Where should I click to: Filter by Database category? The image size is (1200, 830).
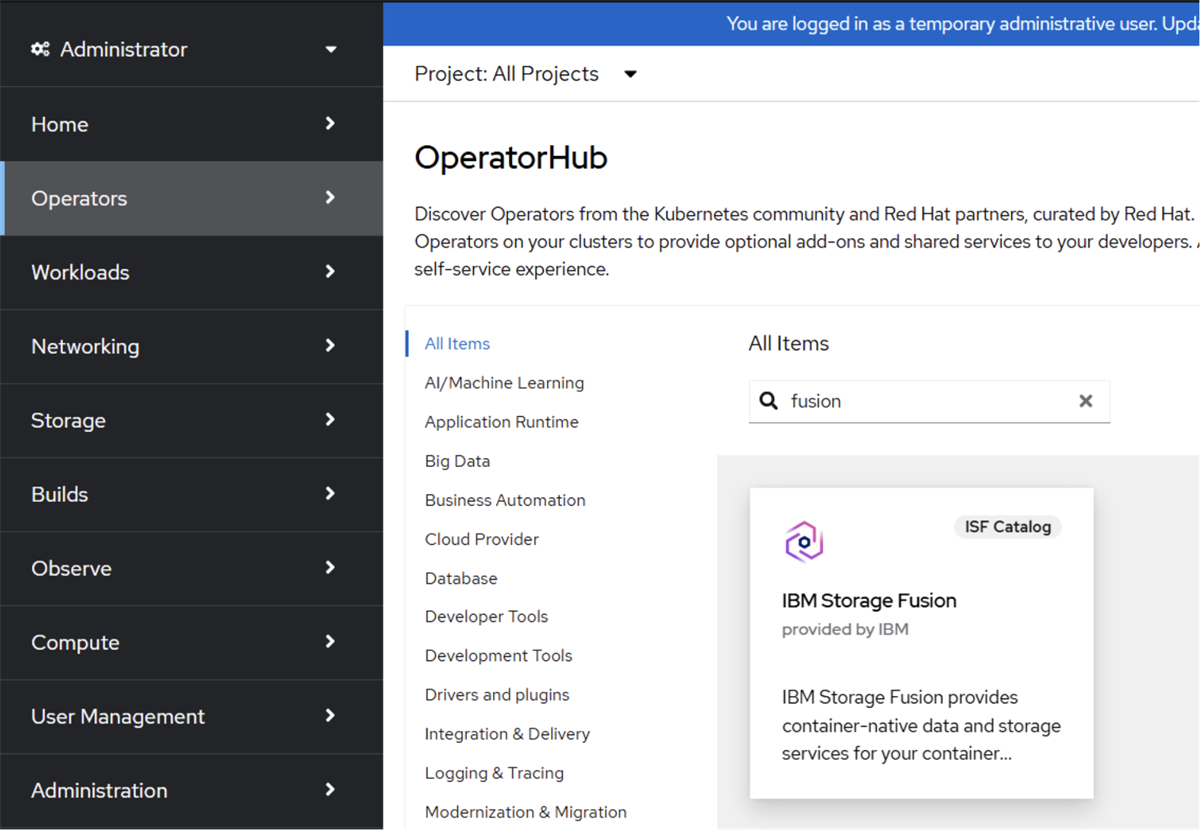(460, 578)
